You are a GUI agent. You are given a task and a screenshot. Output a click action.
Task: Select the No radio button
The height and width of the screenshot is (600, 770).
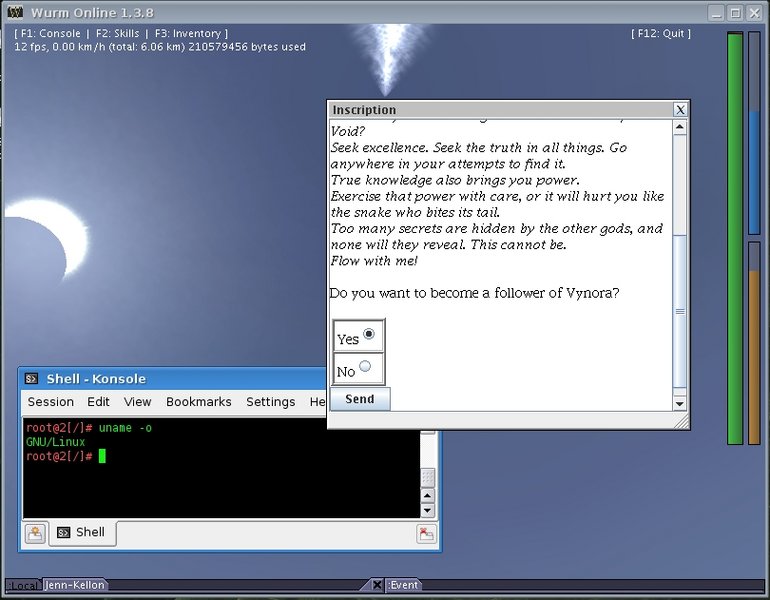[x=365, y=366]
